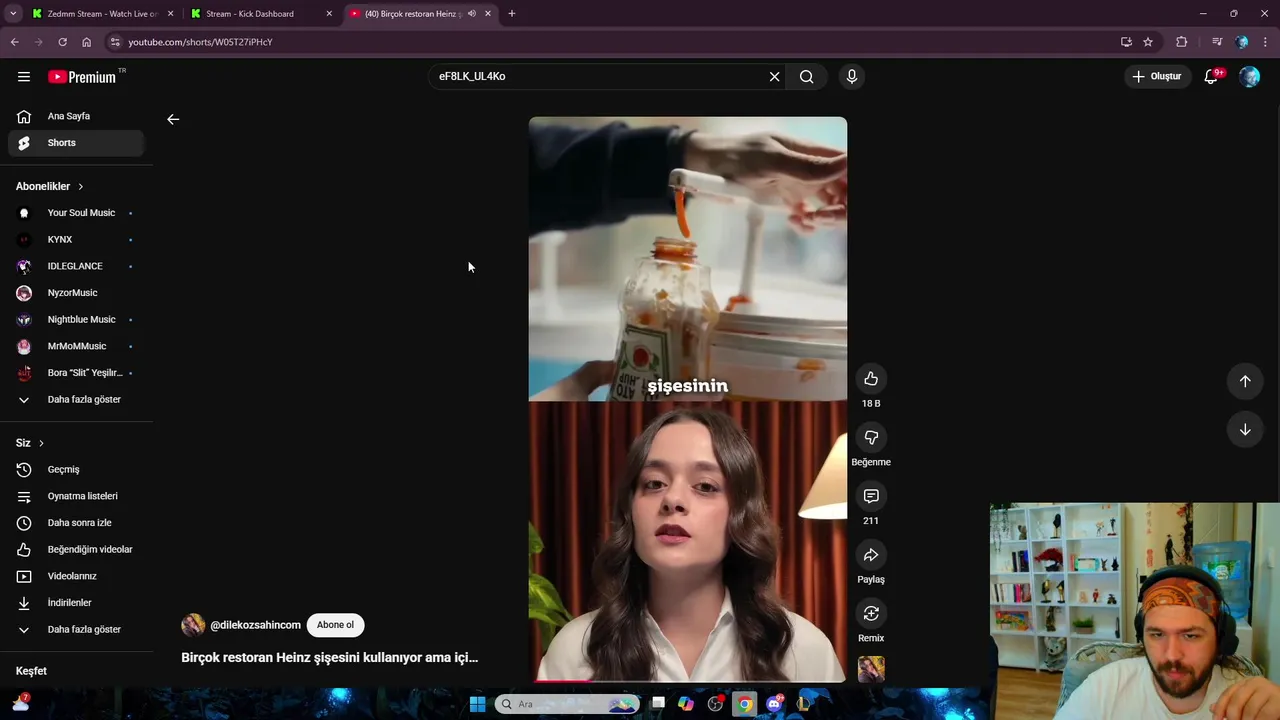The width and height of the screenshot is (1280, 720).
Task: Go to next Short with down arrow
Action: pos(1245,429)
